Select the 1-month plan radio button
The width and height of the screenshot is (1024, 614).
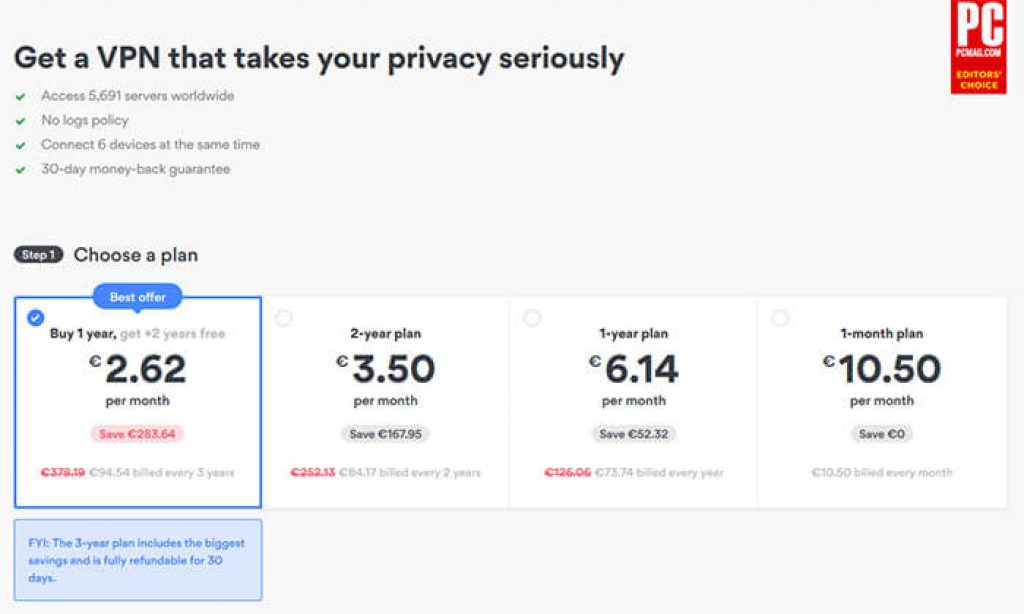point(780,318)
